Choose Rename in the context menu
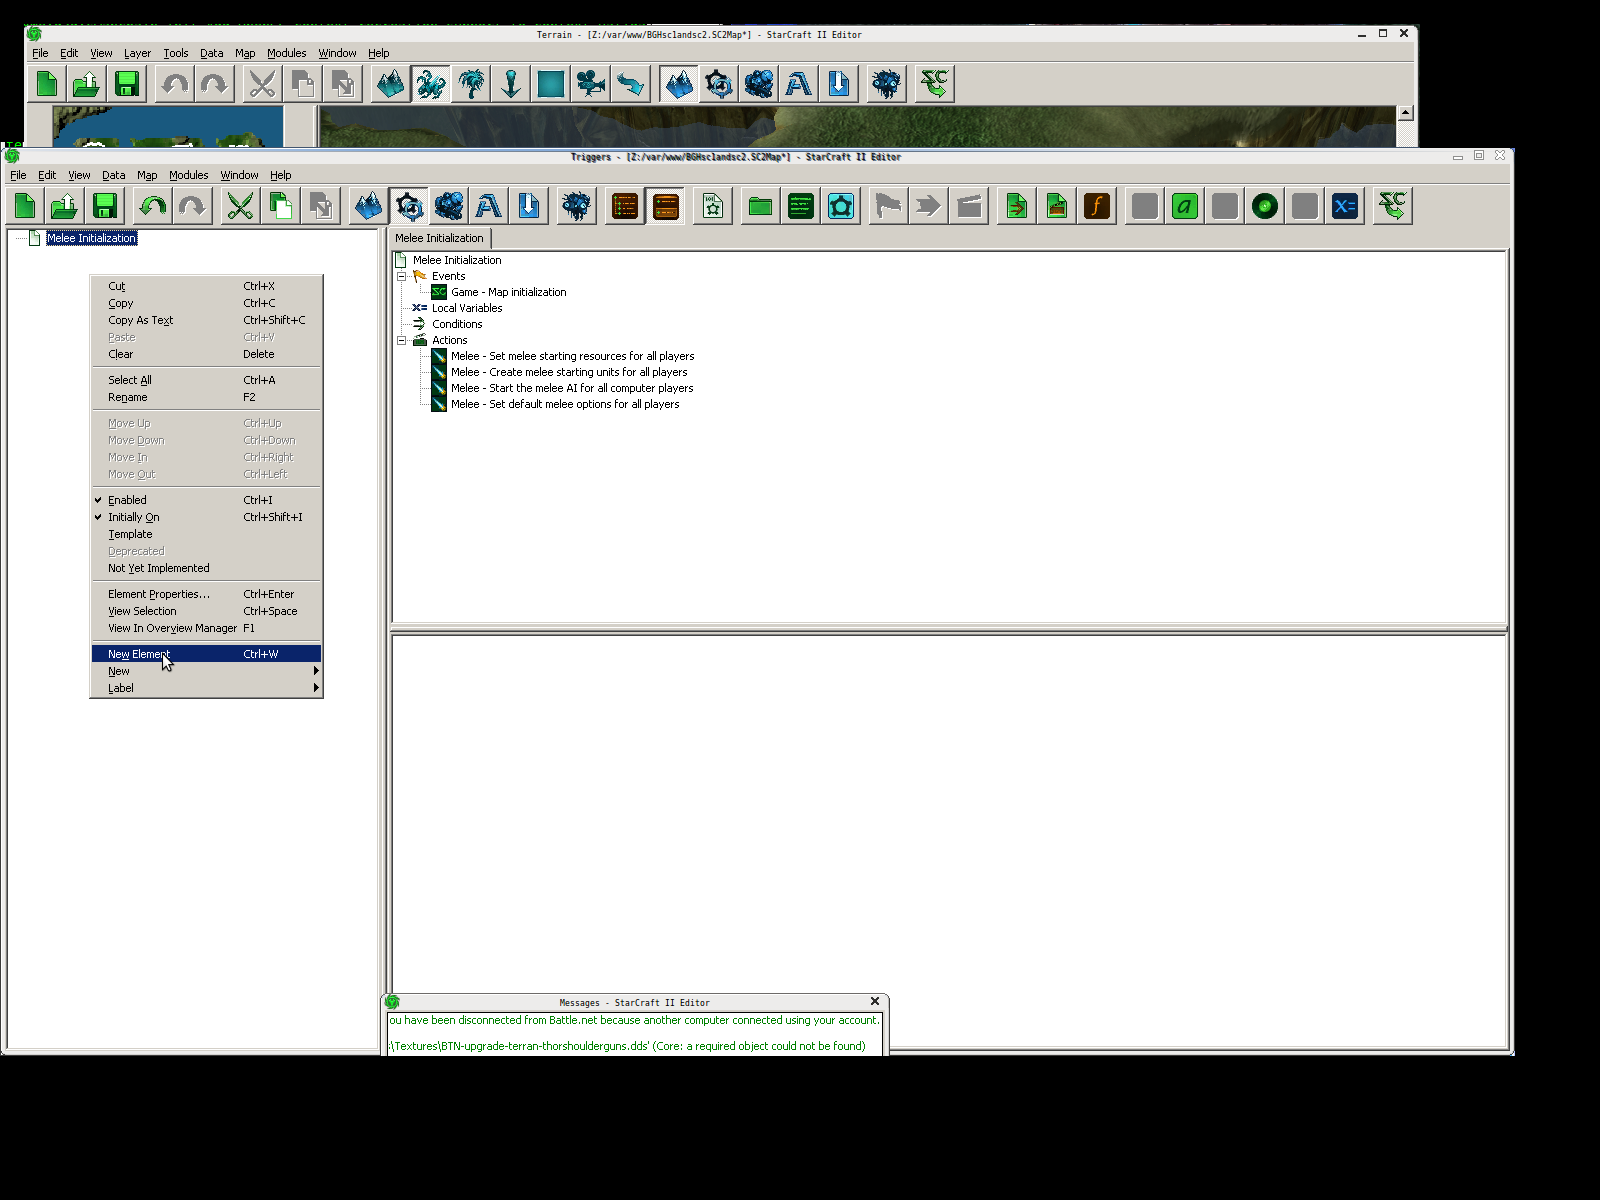 pyautogui.click(x=206, y=397)
